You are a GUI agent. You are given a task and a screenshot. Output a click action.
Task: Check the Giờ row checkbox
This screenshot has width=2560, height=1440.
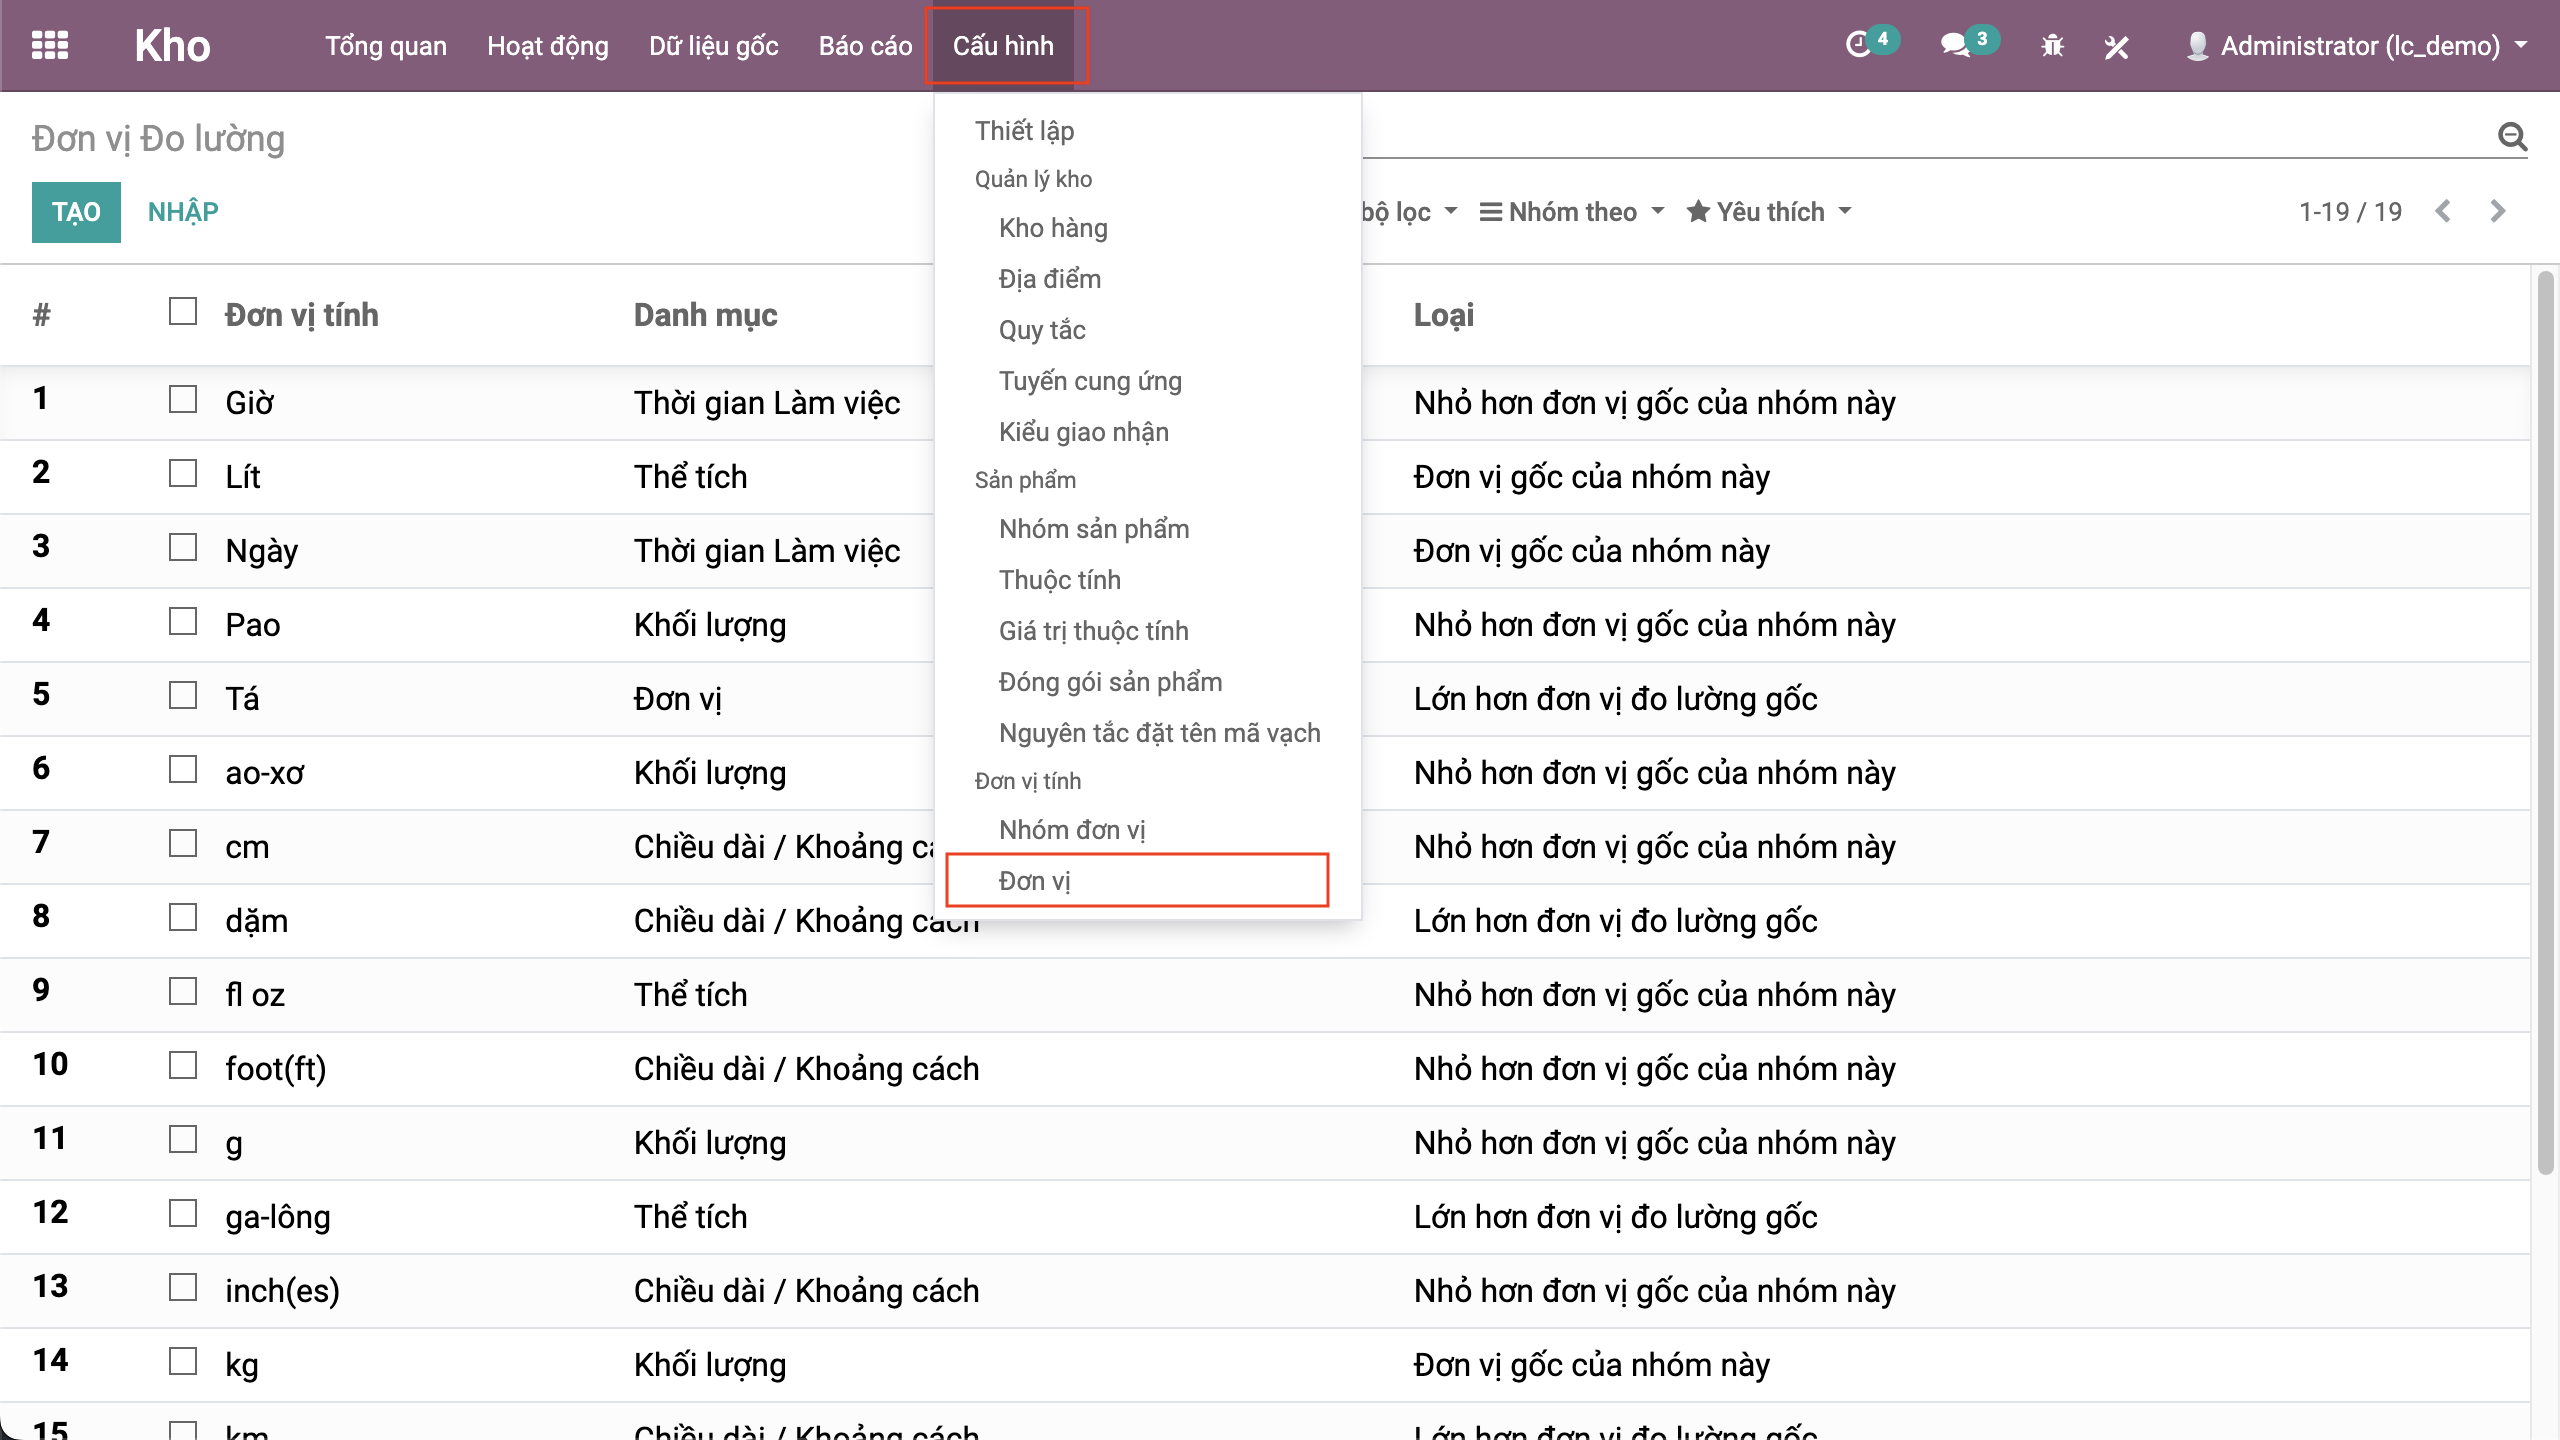[183, 400]
